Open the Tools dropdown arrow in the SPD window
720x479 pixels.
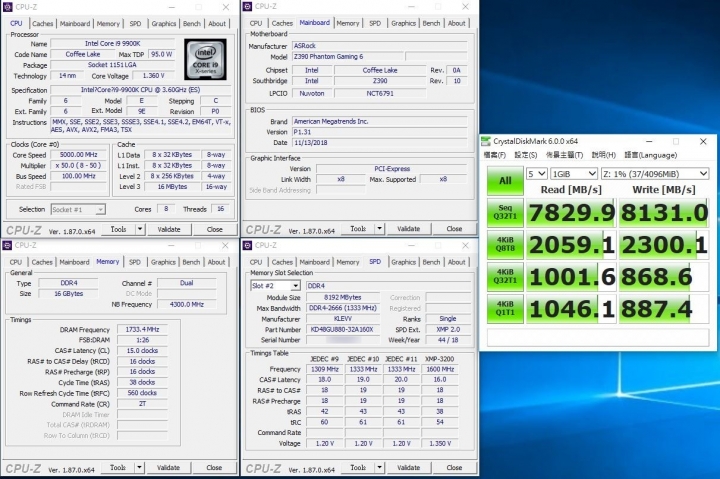[x=379, y=467]
